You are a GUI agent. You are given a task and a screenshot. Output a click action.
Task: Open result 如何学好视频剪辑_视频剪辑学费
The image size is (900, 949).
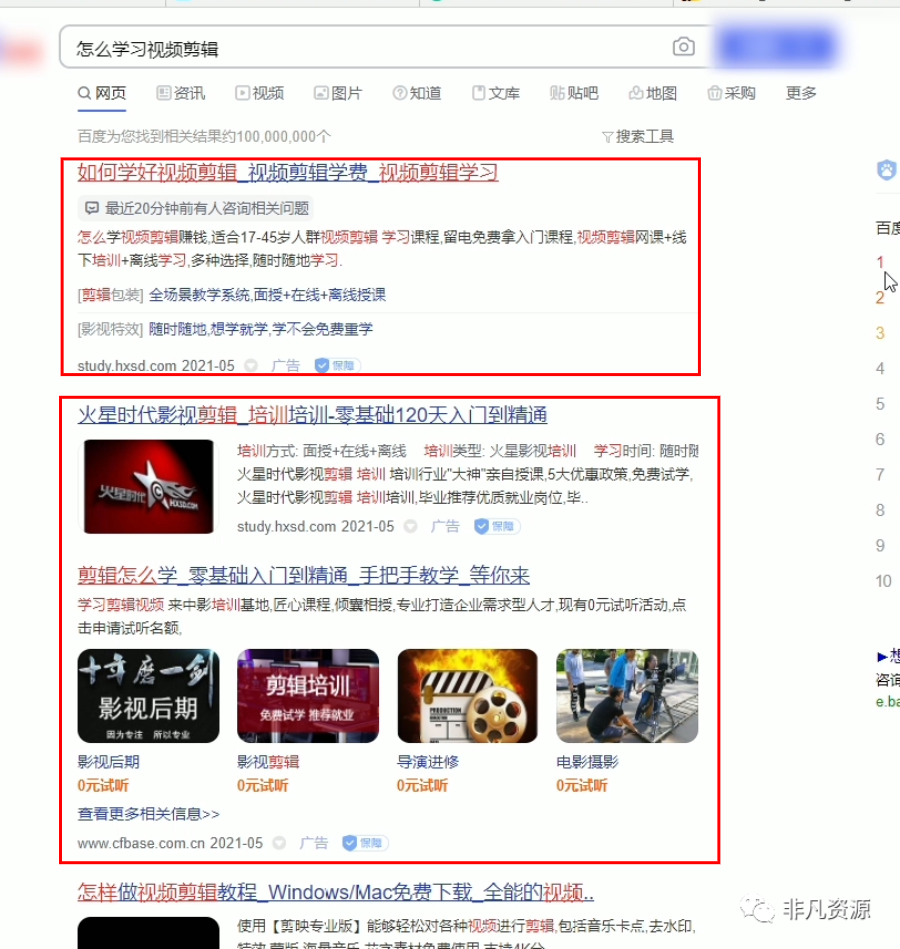coord(287,172)
